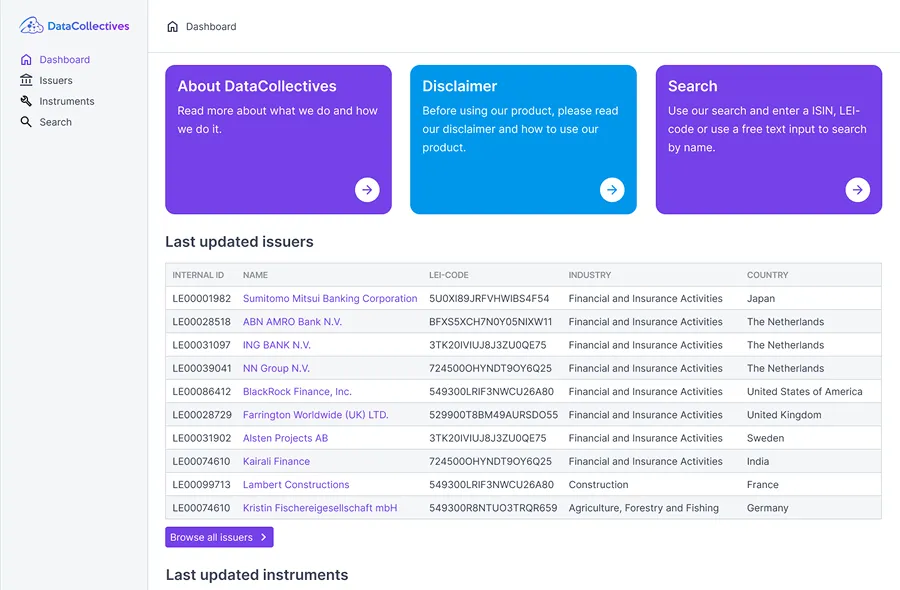Open Issuers in sidebar menu
This screenshot has height=590, width=900.
[x=56, y=80]
